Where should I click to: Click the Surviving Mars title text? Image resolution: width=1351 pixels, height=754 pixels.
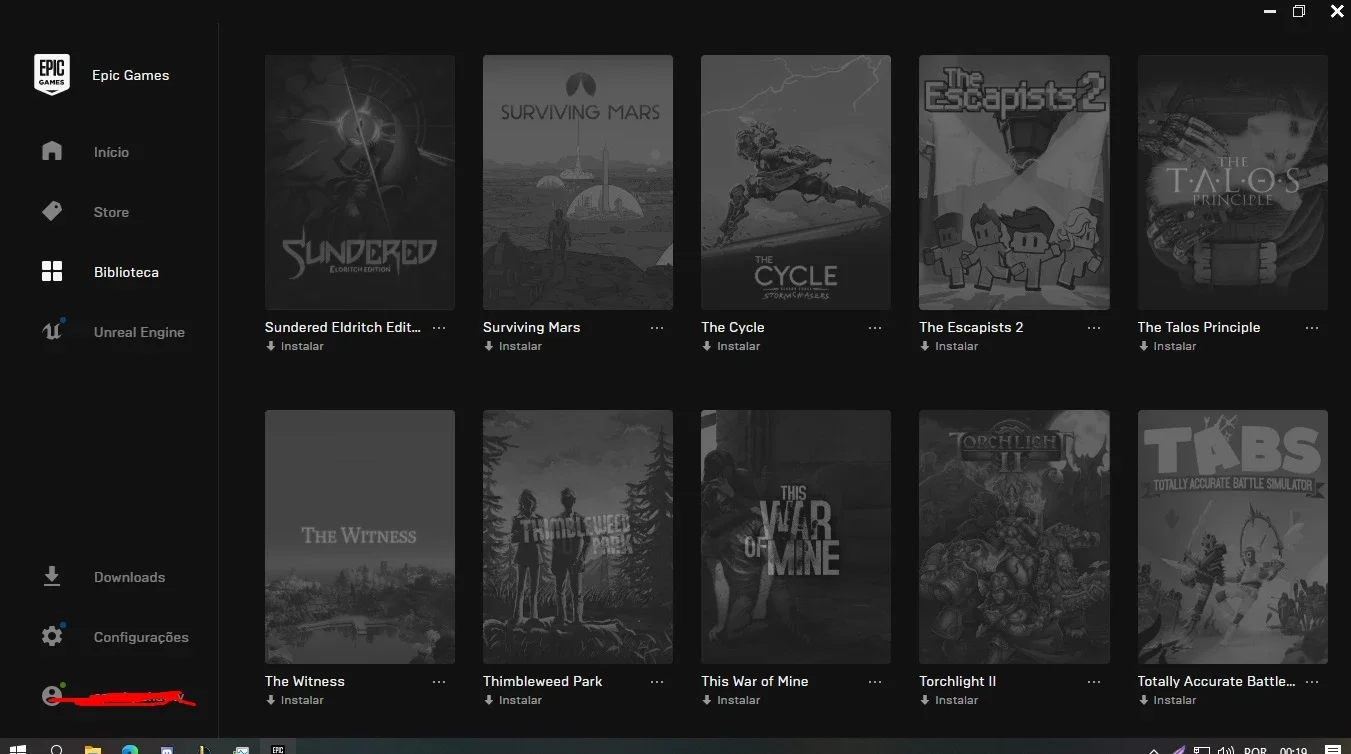[x=531, y=327]
